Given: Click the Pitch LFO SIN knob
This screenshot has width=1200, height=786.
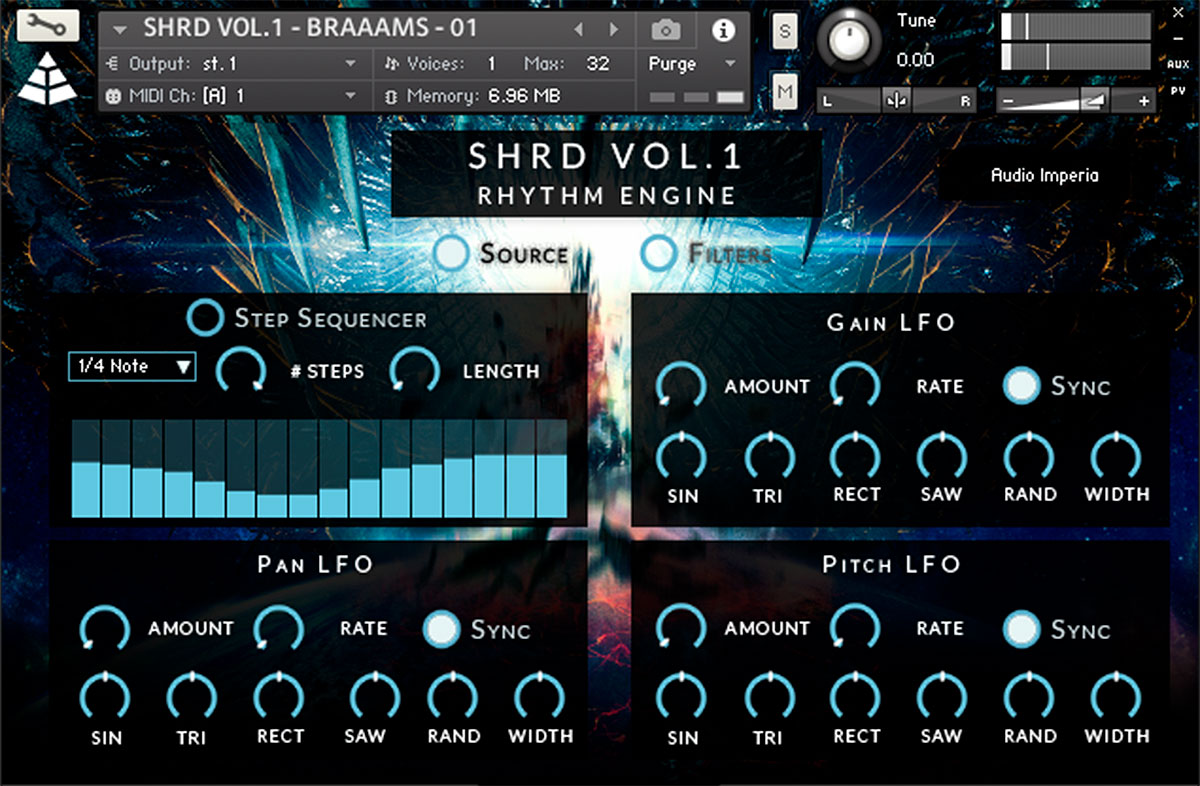Looking at the screenshot, I should [681, 698].
